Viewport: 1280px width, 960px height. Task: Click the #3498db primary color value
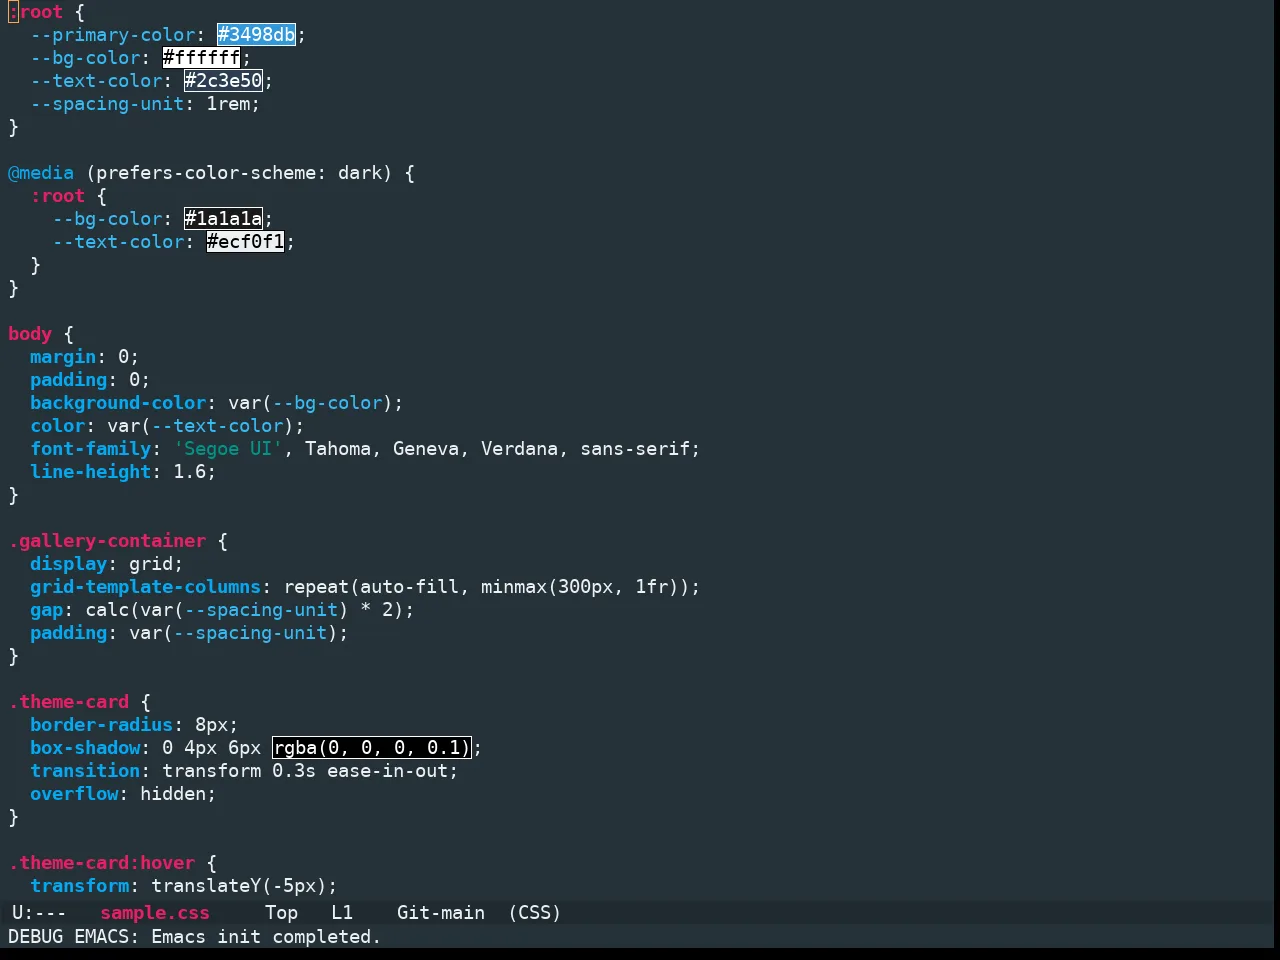point(257,35)
